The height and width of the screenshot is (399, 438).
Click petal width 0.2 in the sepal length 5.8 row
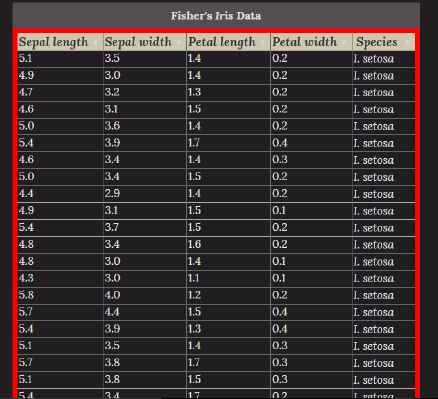click(311, 295)
